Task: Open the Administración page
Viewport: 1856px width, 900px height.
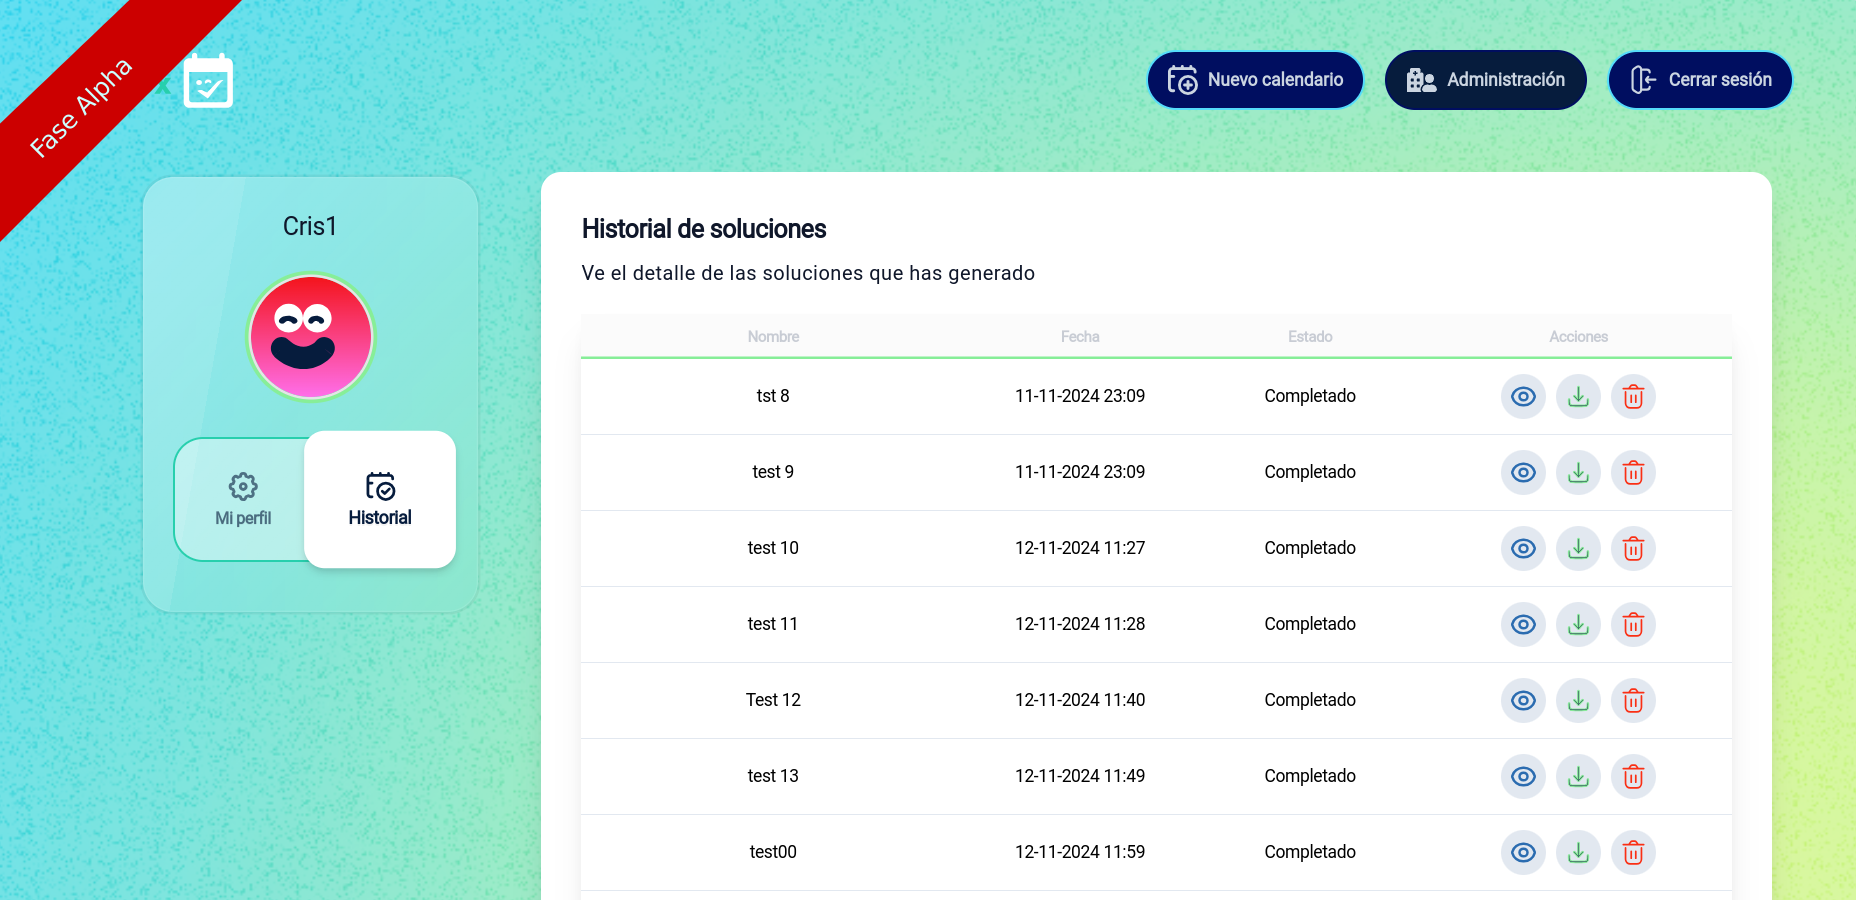Action: coord(1485,80)
